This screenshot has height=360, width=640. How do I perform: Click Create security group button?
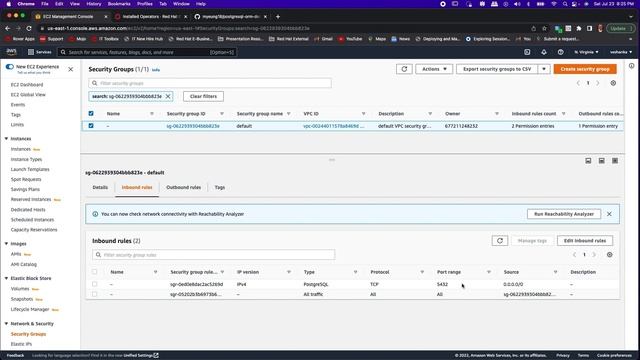[585, 69]
